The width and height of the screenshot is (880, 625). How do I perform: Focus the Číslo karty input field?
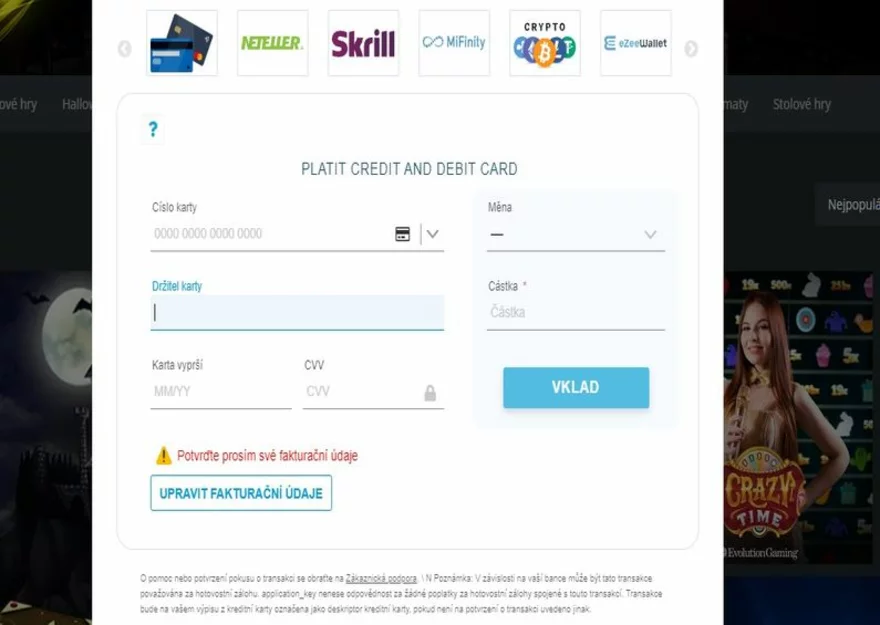tap(272, 234)
